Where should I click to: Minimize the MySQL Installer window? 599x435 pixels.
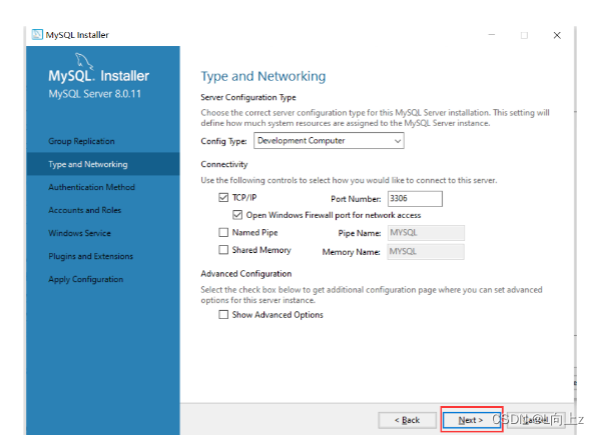click(x=492, y=35)
